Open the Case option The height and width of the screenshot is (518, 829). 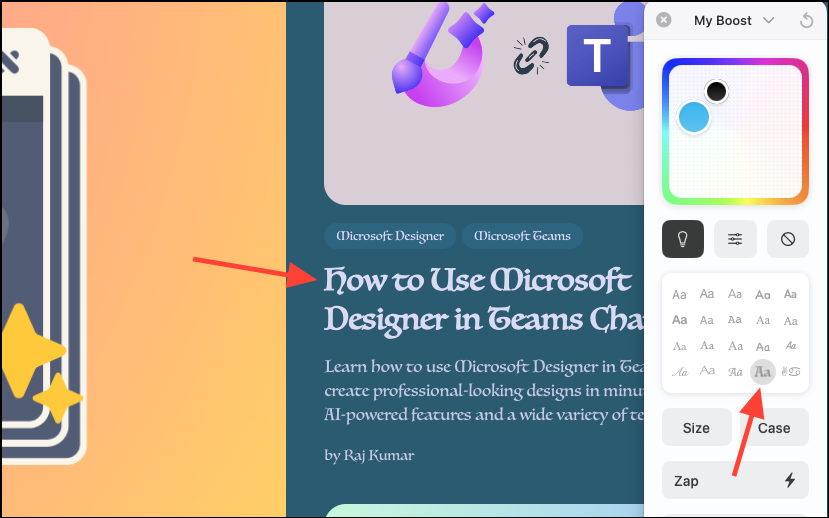pyautogui.click(x=774, y=427)
